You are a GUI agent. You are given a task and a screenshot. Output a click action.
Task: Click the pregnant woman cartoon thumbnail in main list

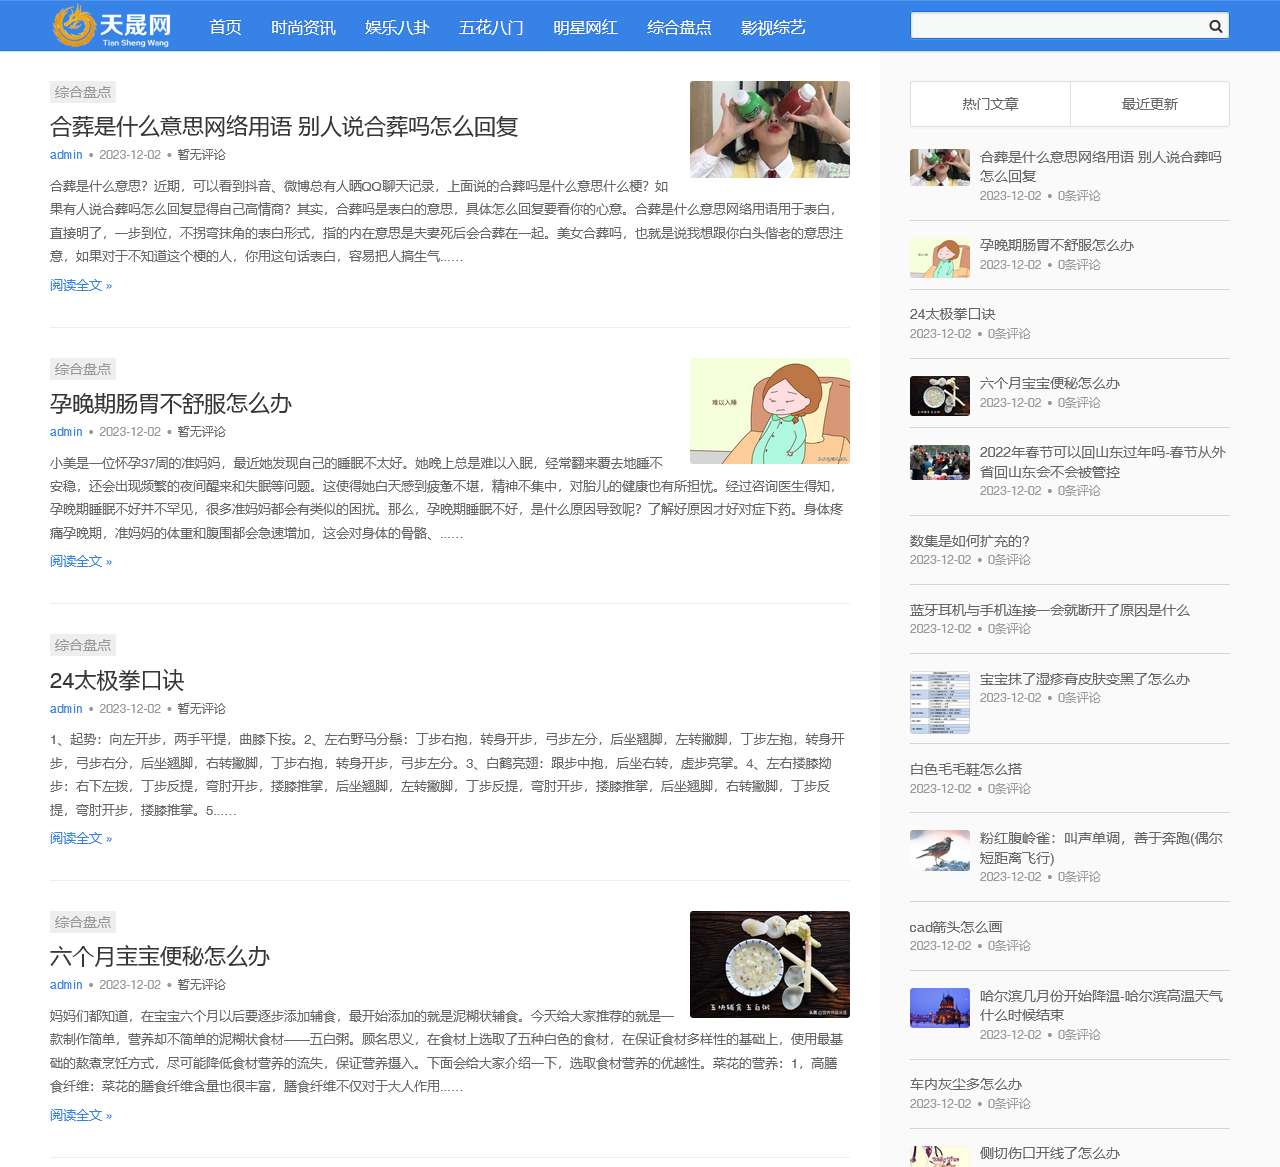pos(769,411)
